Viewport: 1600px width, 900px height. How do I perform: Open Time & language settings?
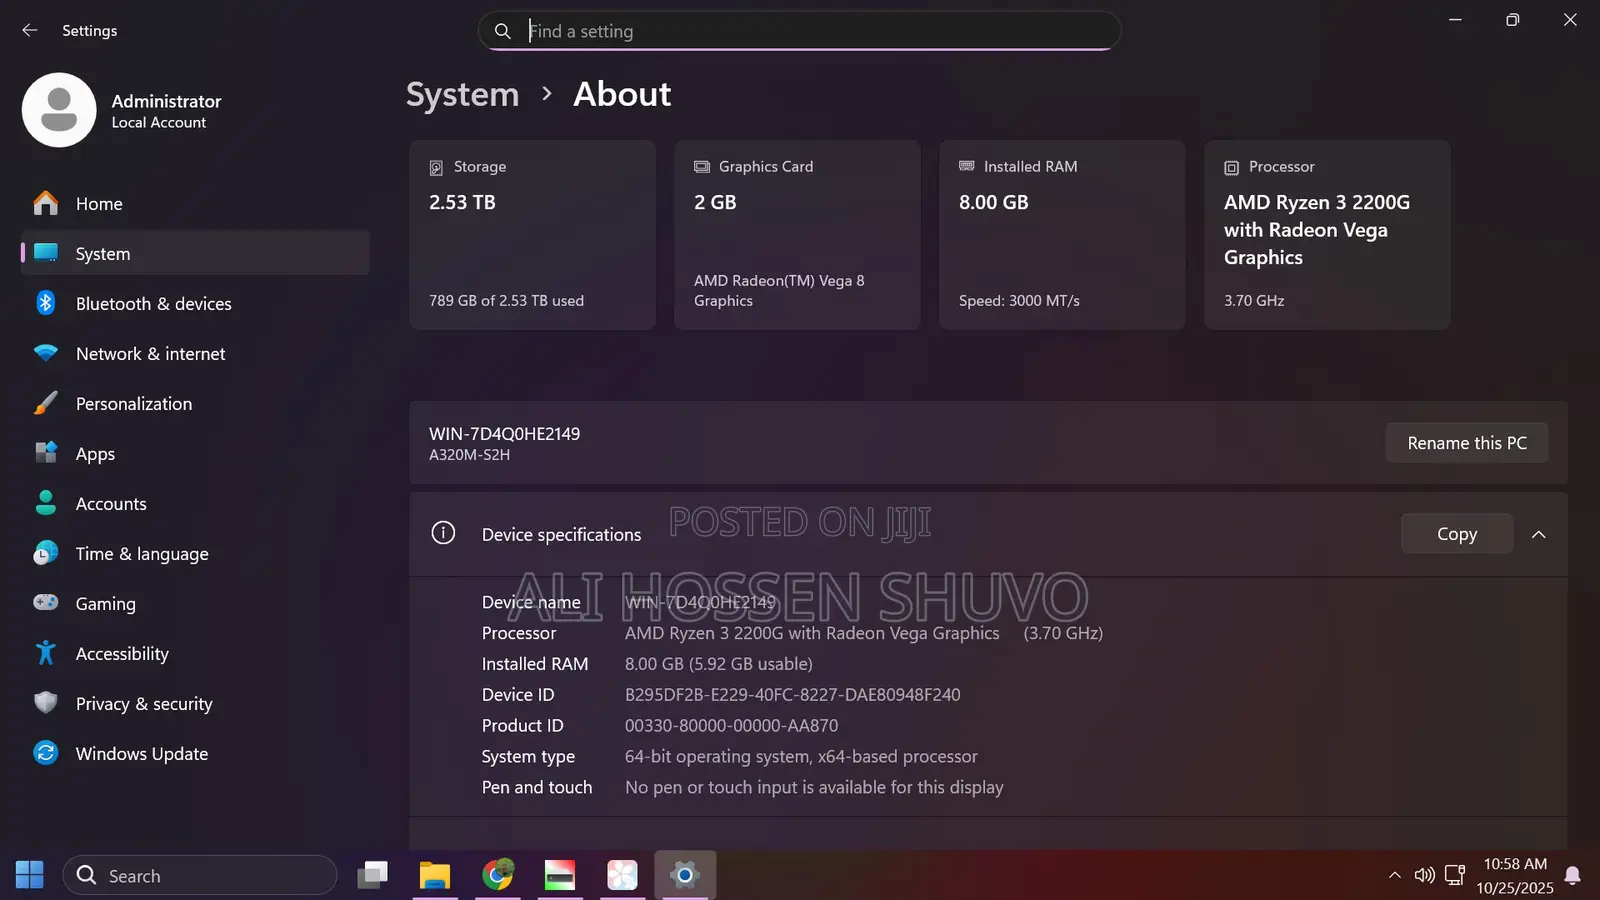[x=141, y=553]
